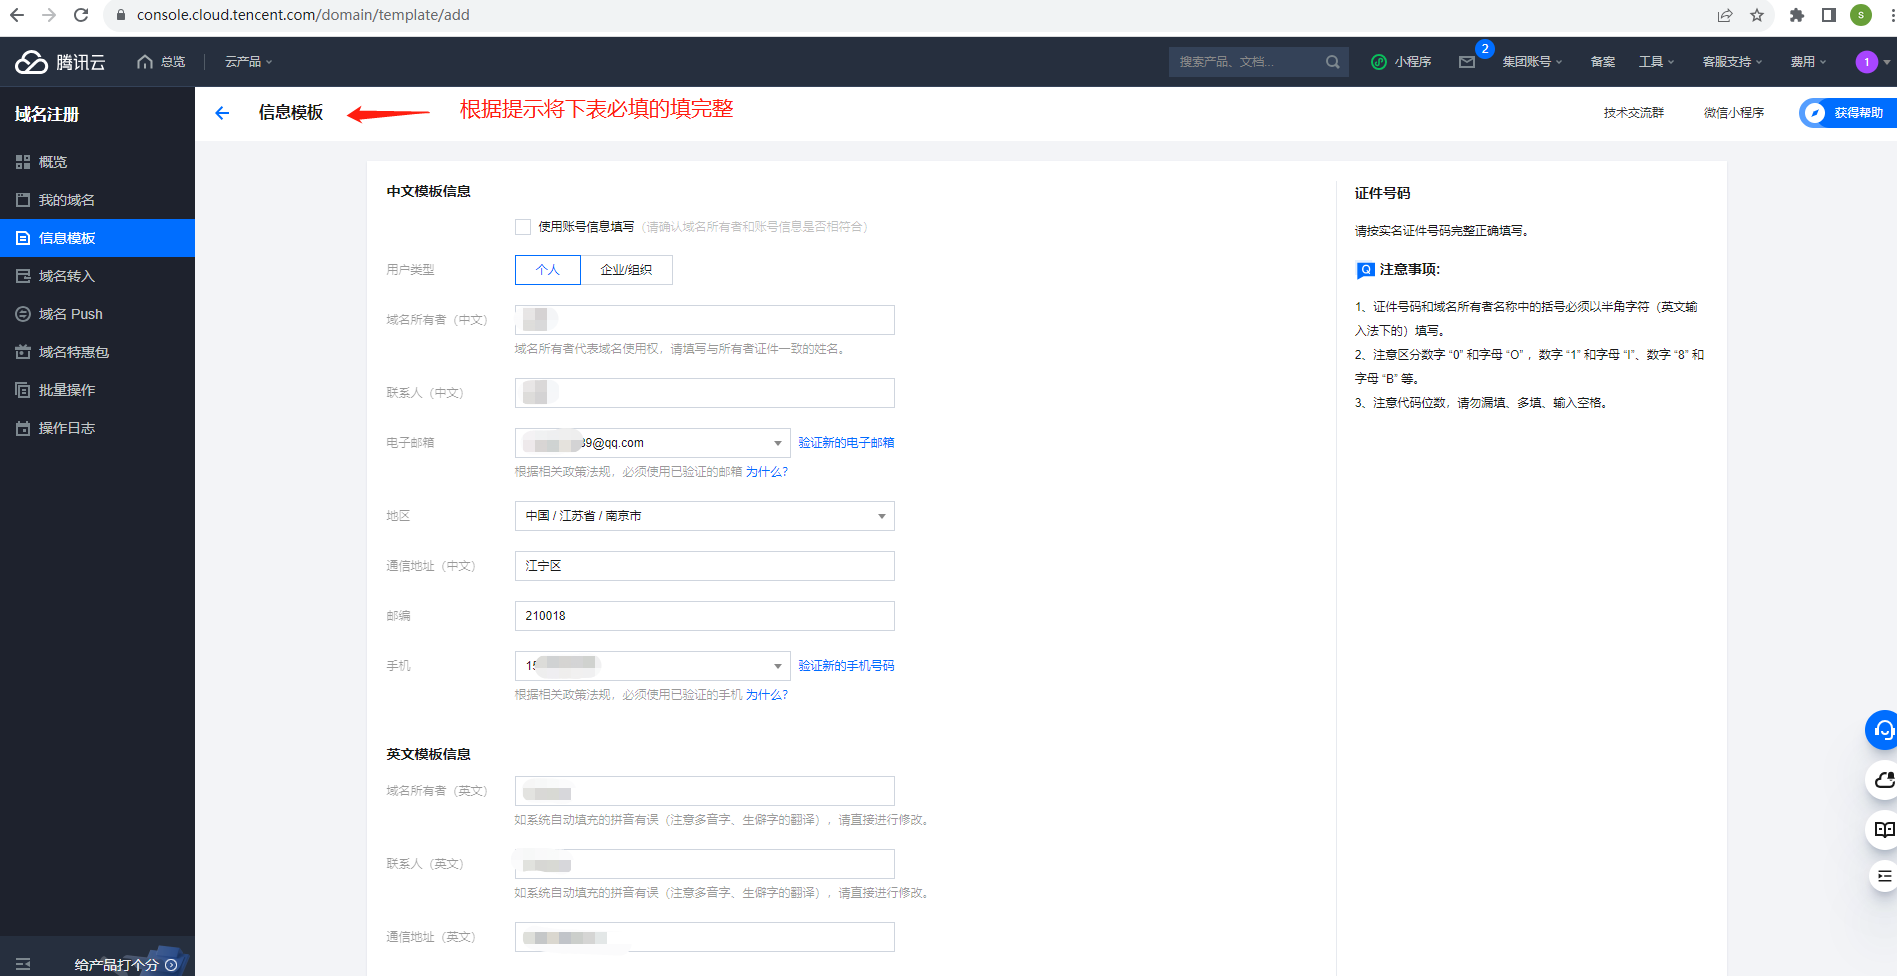This screenshot has height=976, width=1897.
Task: Open 我的域名 in the sidebar
Action: 67,200
